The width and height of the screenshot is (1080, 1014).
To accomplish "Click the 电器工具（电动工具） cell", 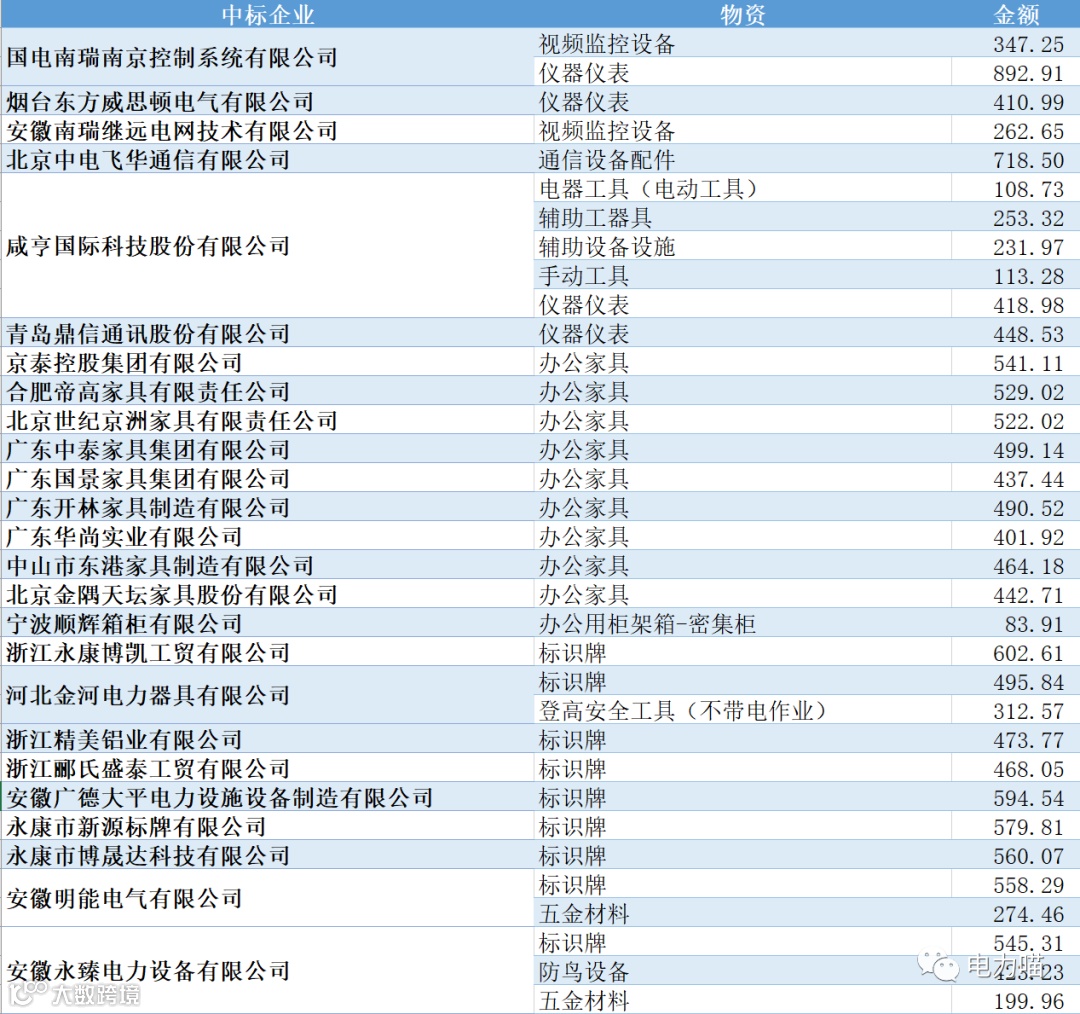I will pyautogui.click(x=742, y=187).
